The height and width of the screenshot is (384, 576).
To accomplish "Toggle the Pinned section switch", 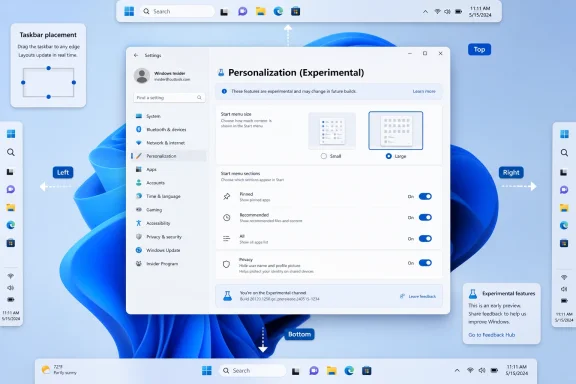I will click(425, 196).
